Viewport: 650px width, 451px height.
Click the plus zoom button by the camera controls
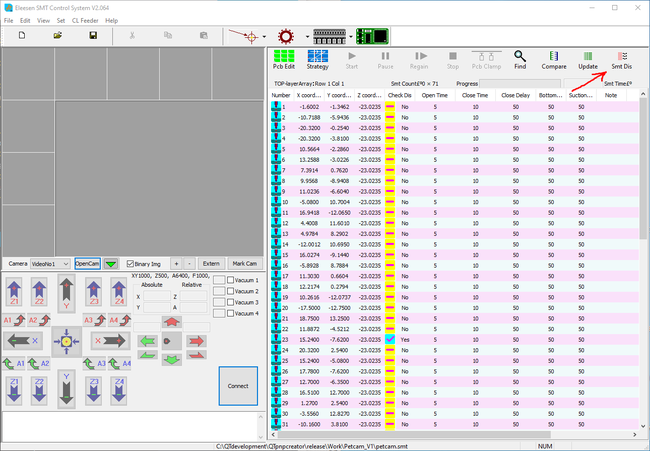point(176,264)
